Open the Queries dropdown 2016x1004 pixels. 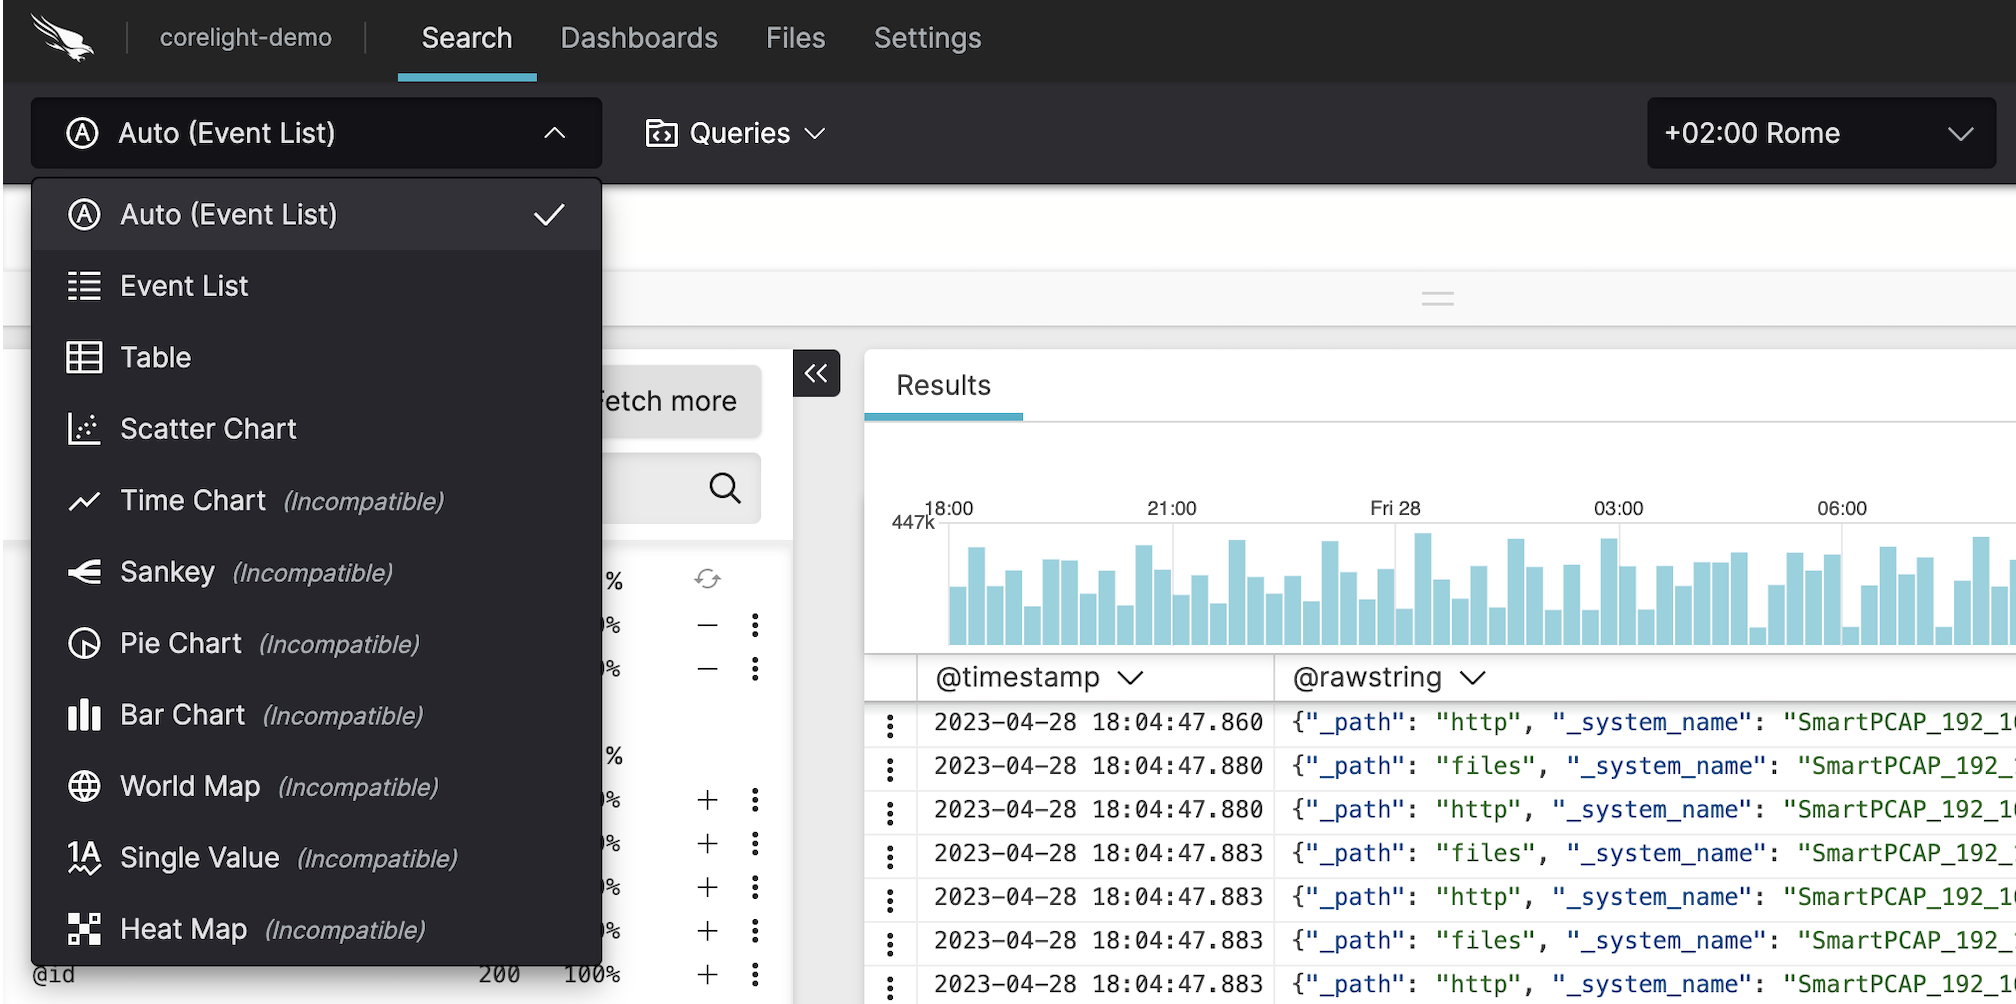(x=737, y=132)
